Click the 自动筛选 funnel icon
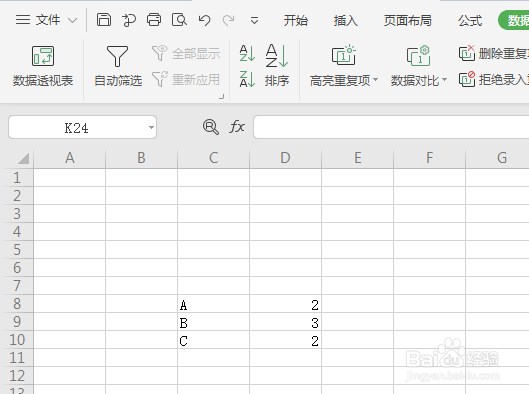Image resolution: width=529 pixels, height=394 pixels. tap(117, 56)
